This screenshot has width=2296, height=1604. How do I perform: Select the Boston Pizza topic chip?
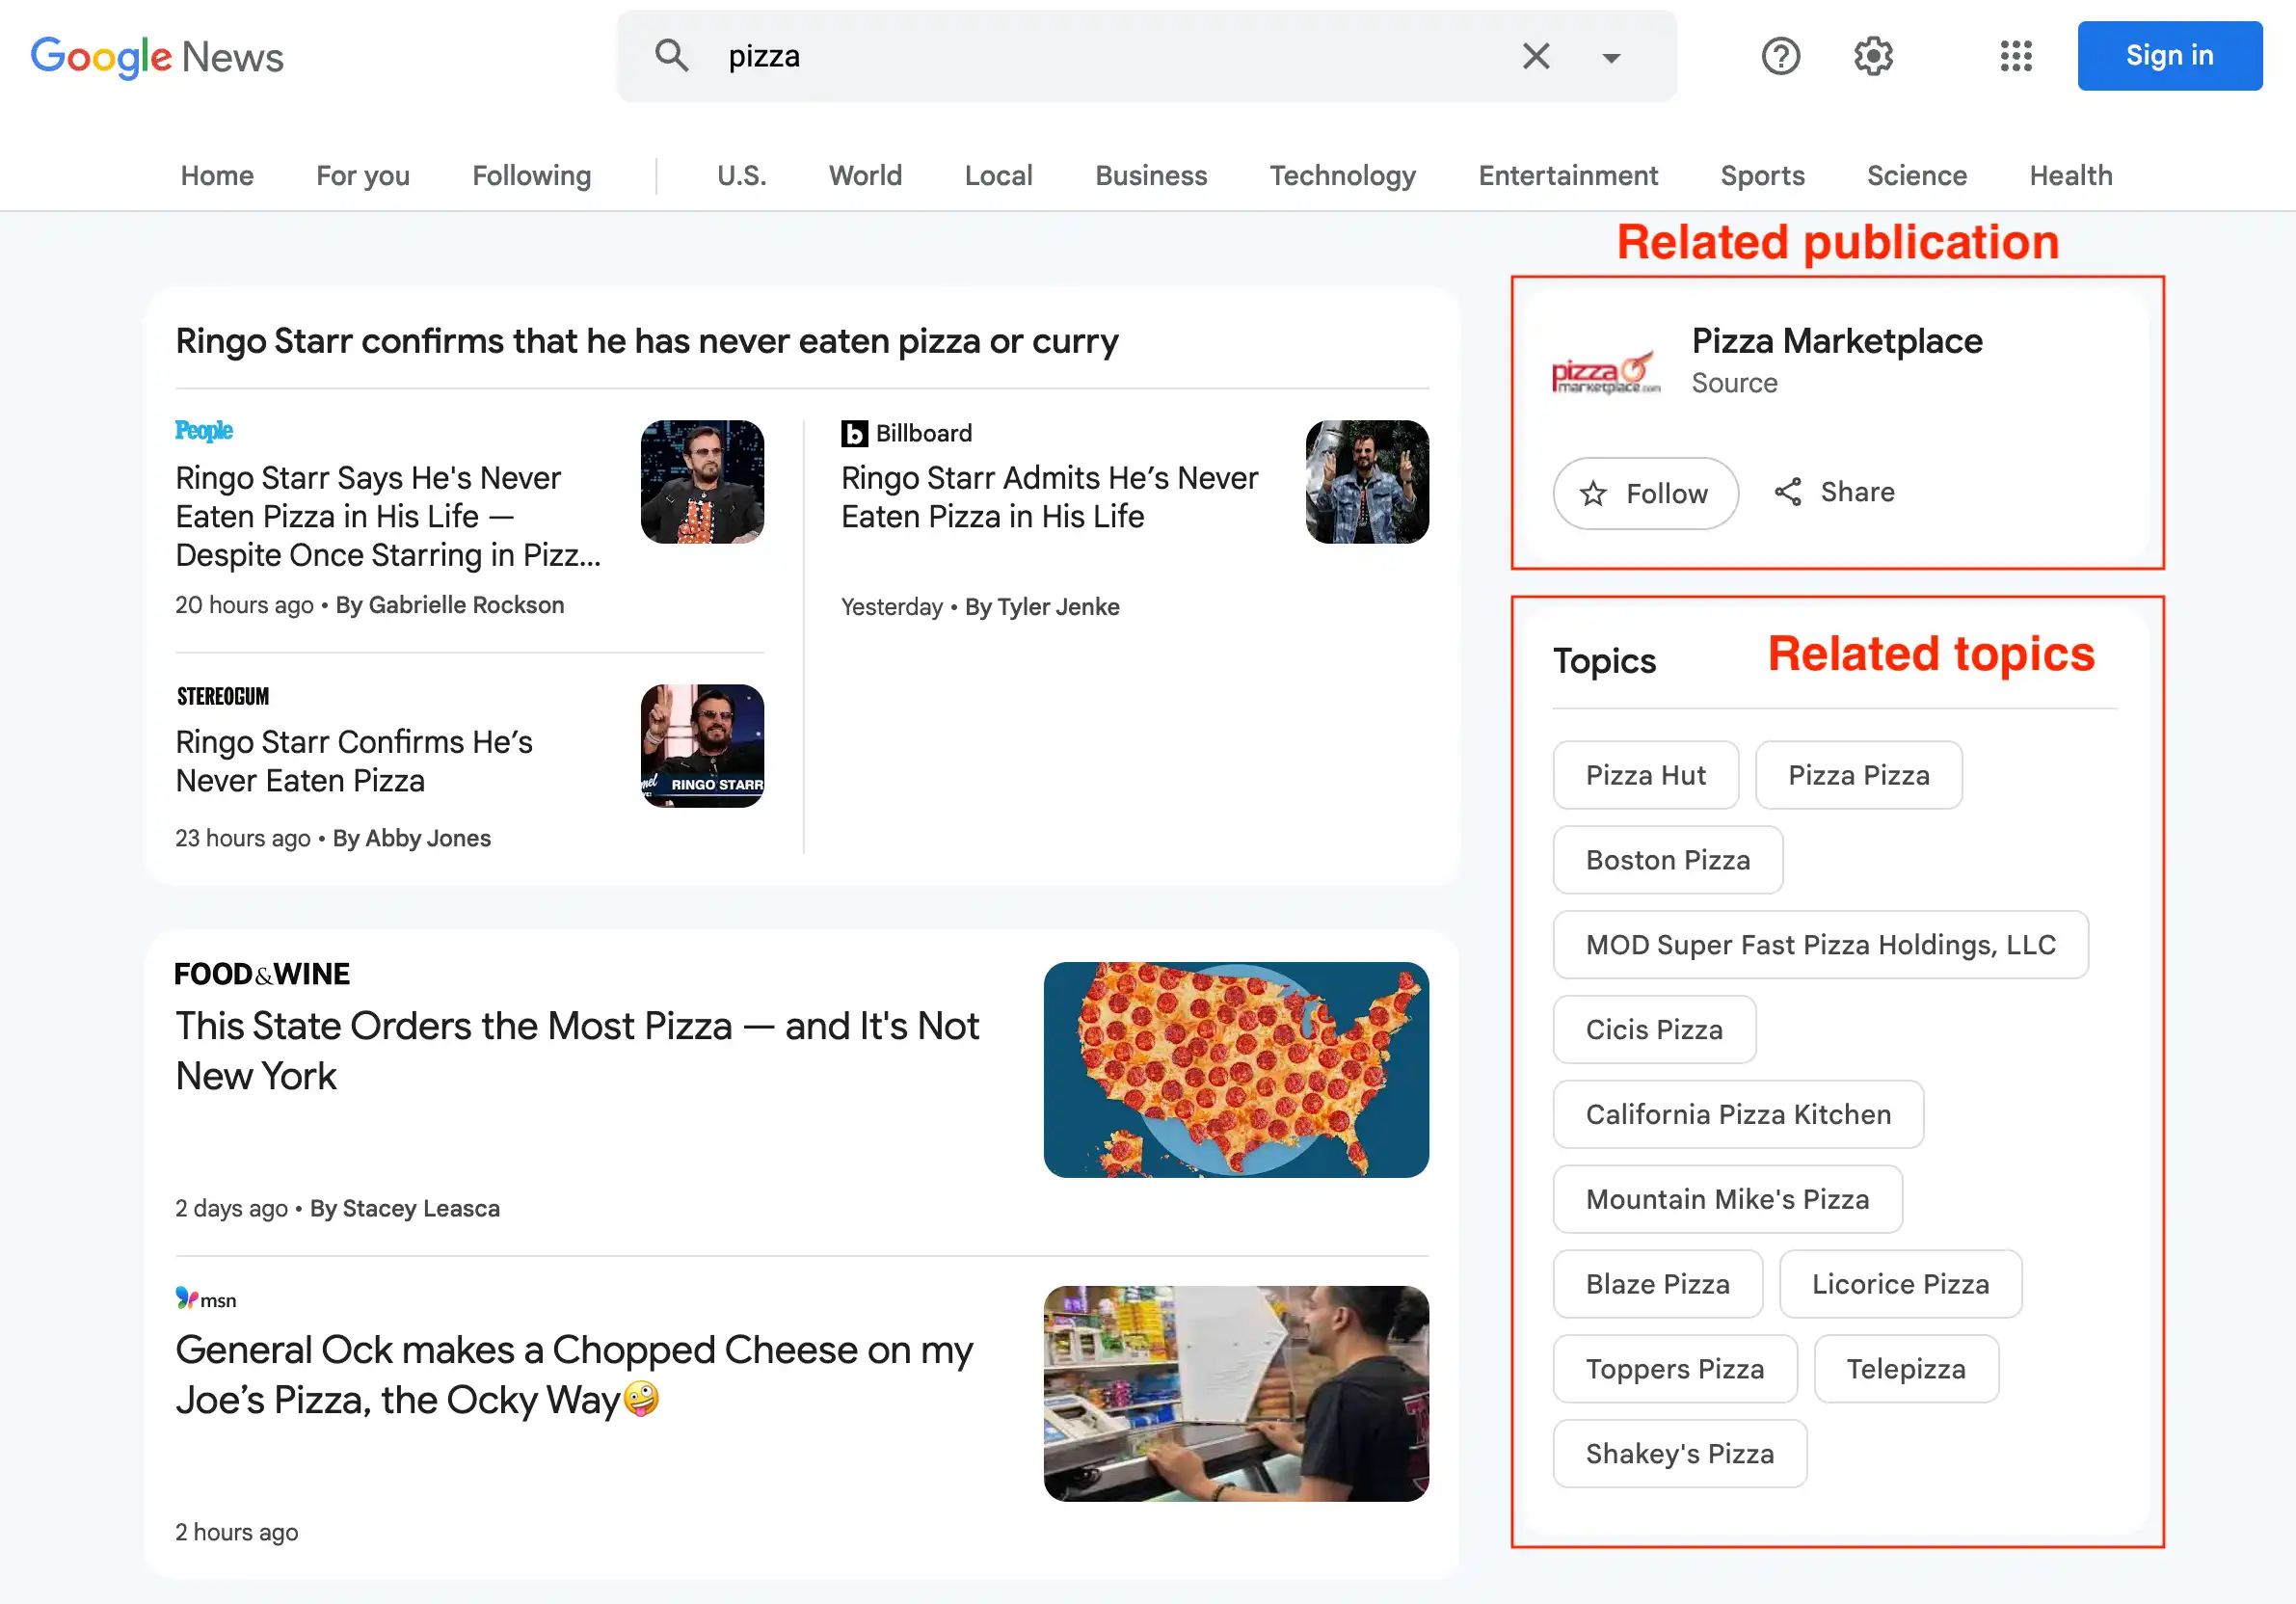(1667, 860)
